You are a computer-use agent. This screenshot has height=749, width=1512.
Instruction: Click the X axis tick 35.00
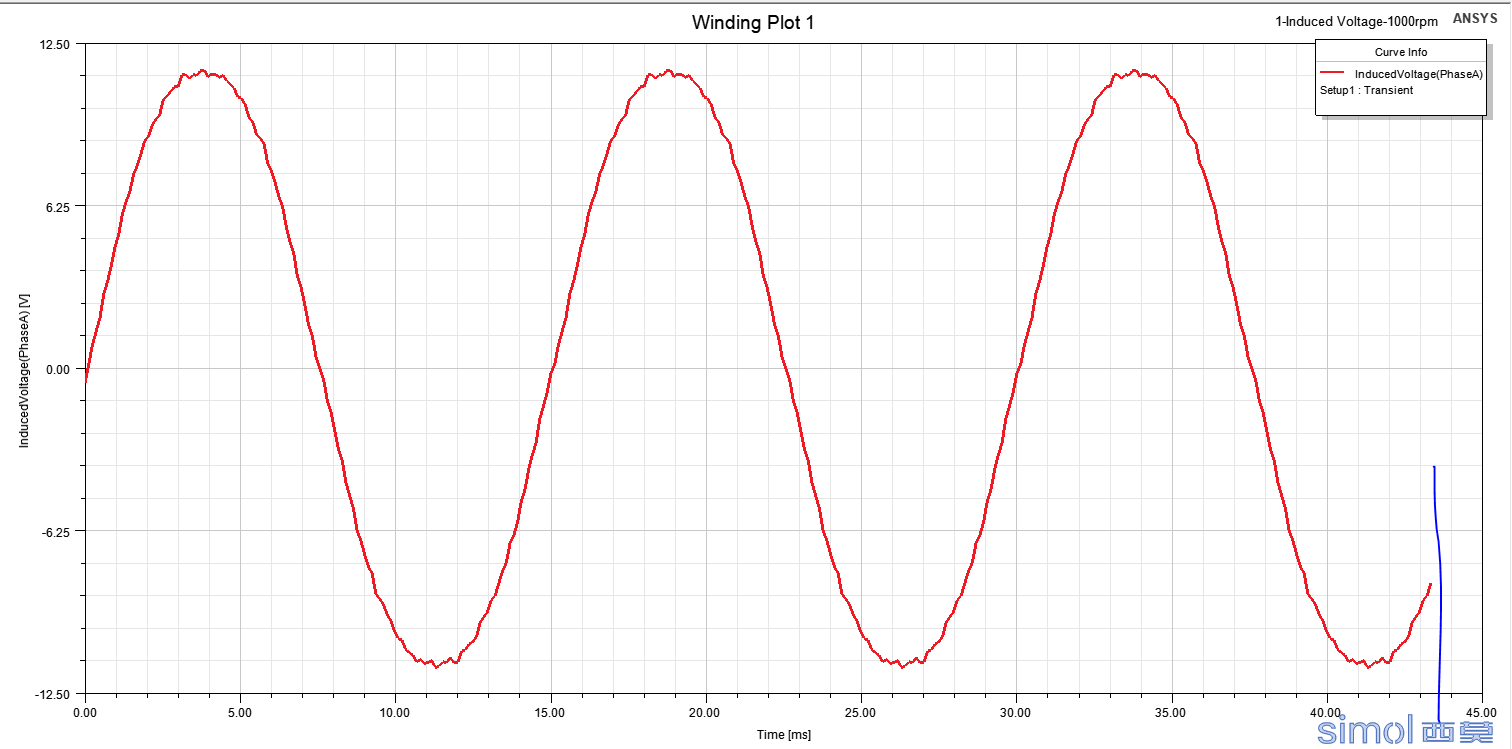pos(1171,713)
